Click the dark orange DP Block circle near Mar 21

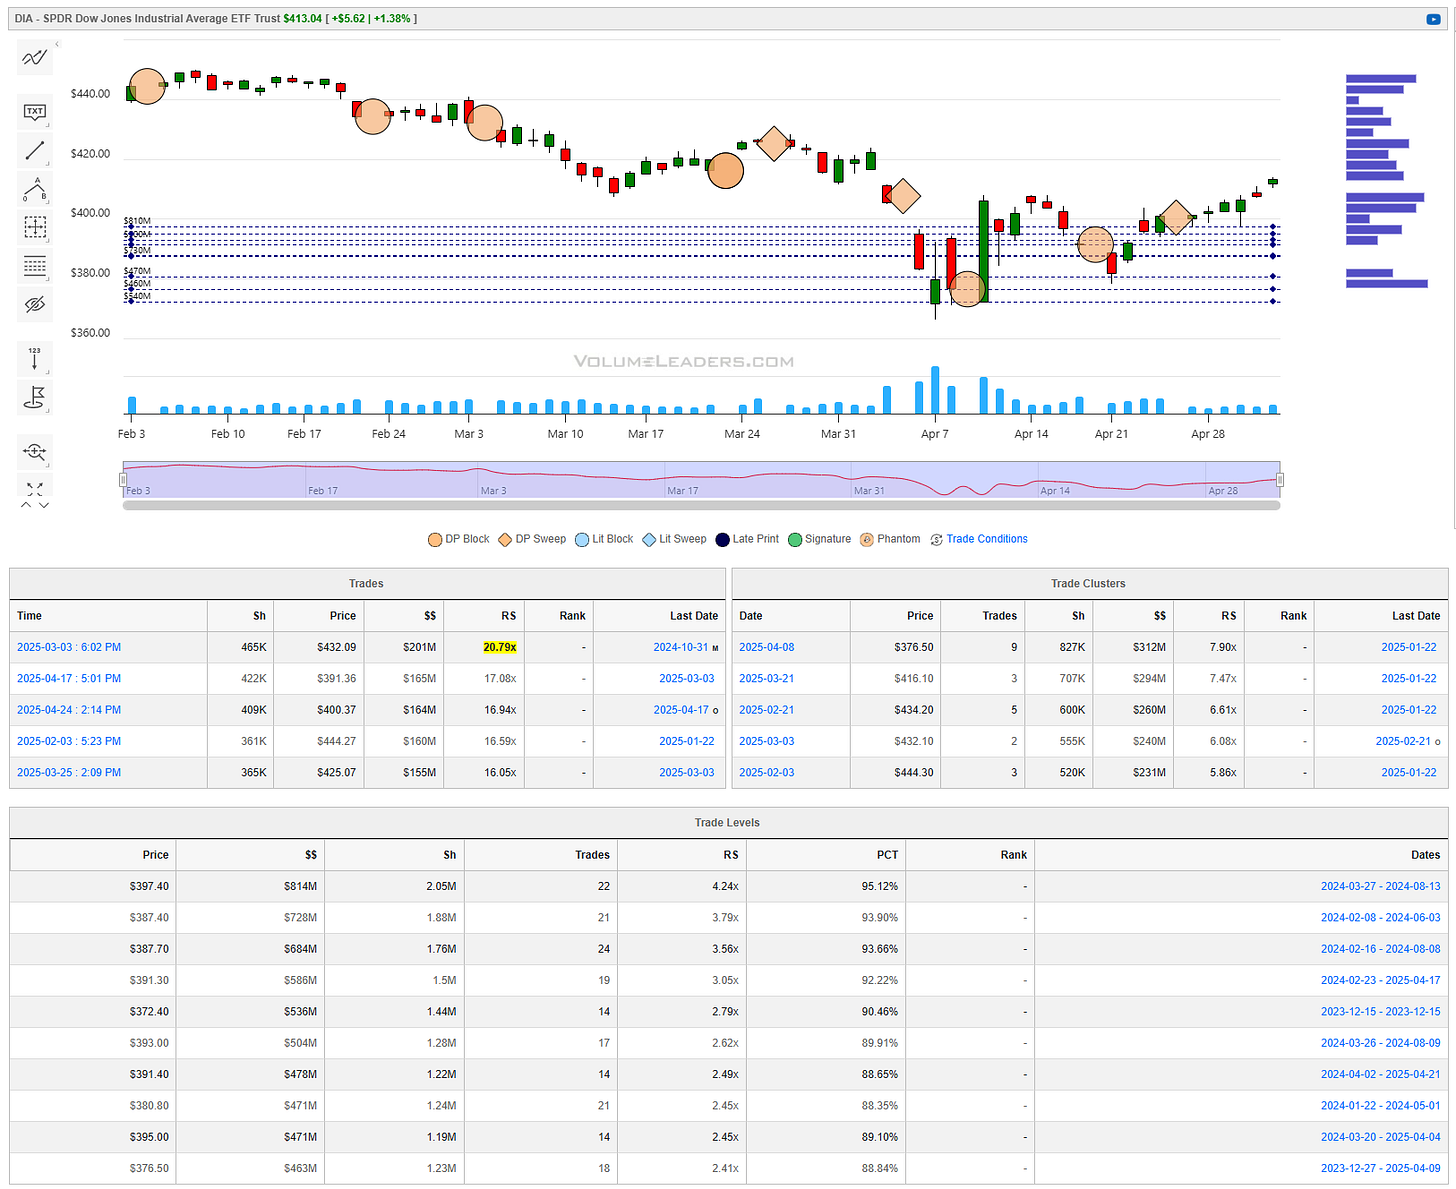click(x=725, y=170)
